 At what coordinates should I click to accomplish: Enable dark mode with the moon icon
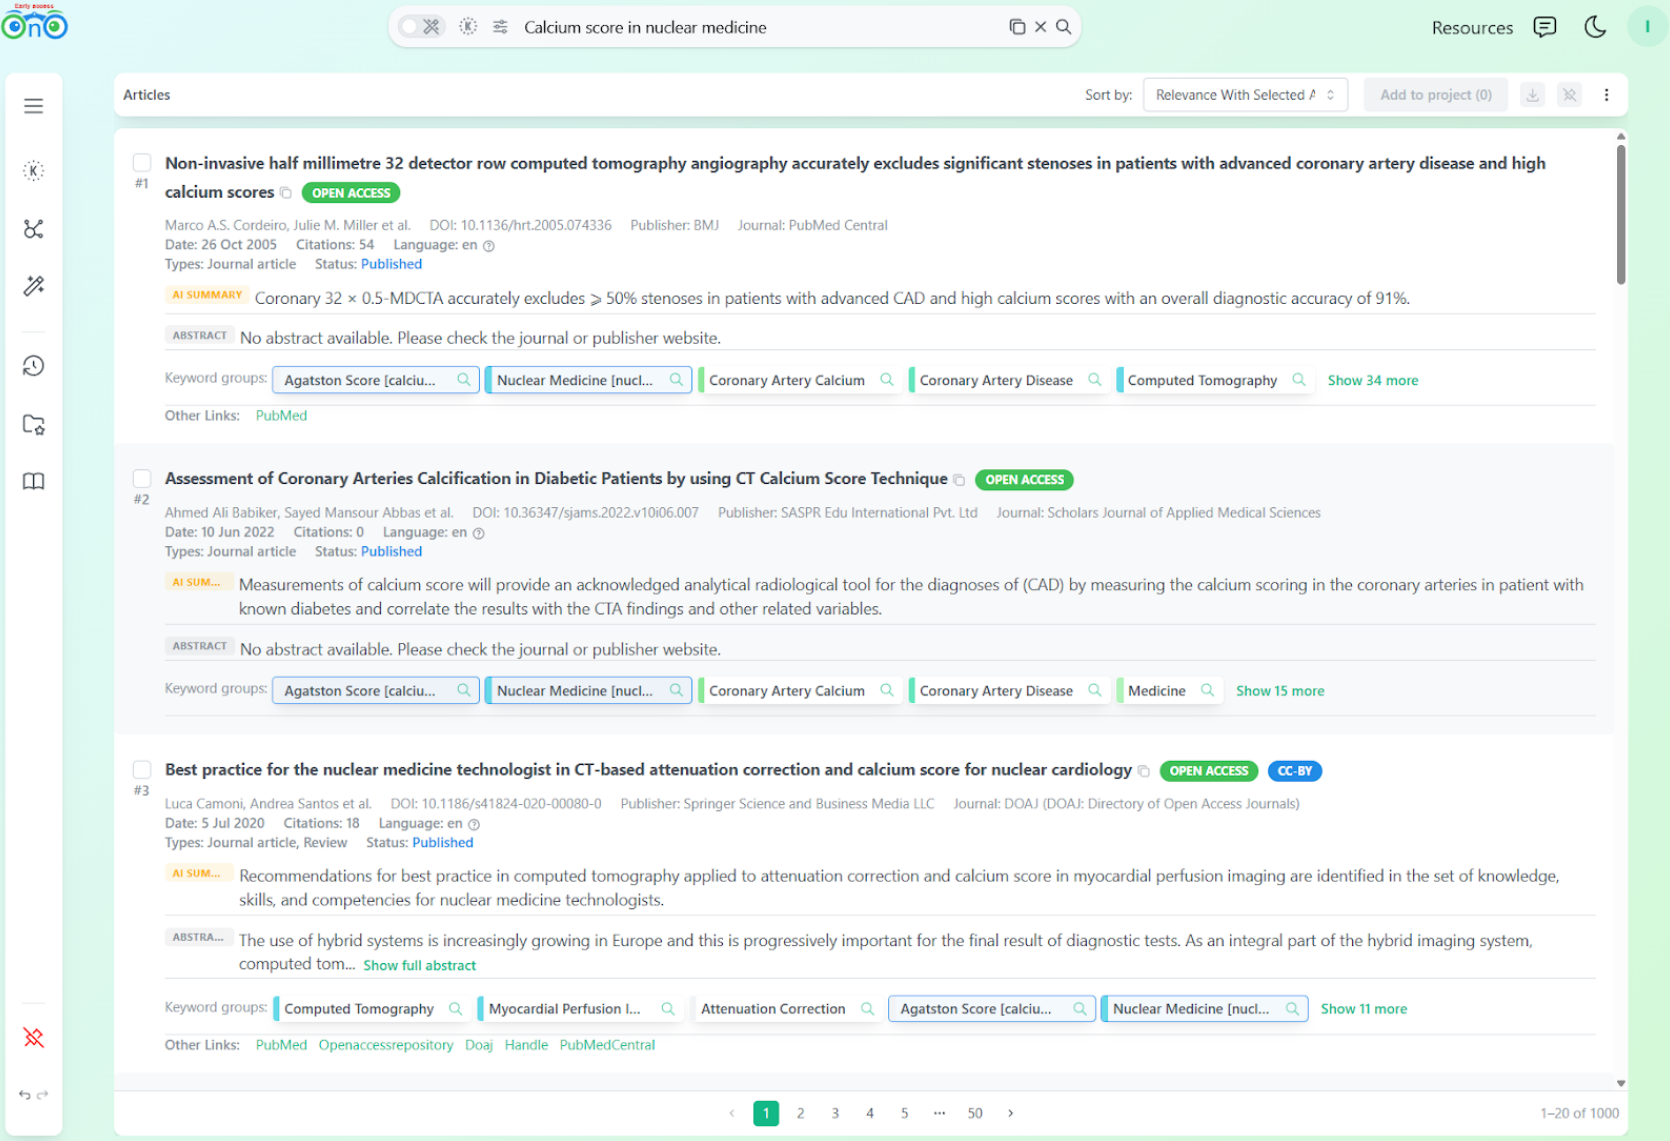pos(1595,27)
